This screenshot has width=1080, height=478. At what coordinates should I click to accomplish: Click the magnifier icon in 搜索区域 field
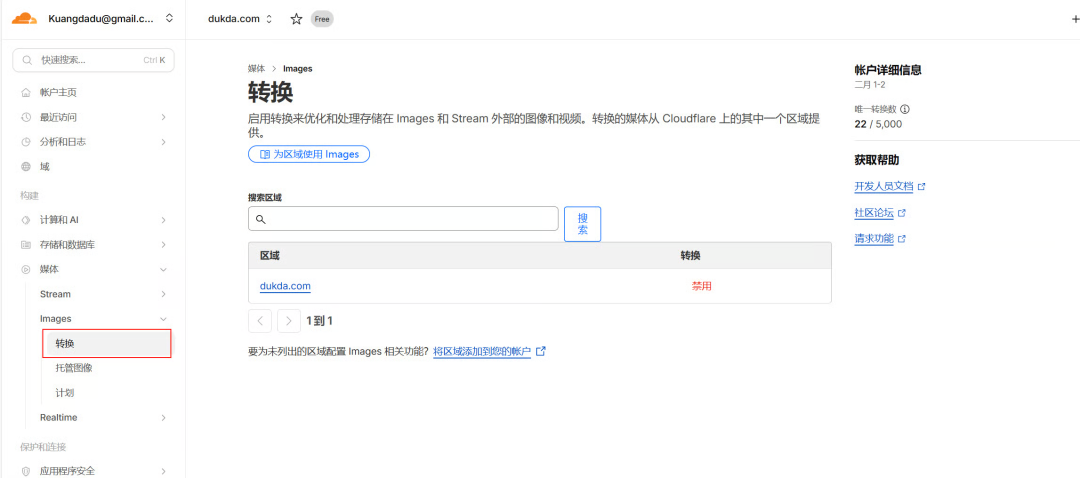(260, 219)
